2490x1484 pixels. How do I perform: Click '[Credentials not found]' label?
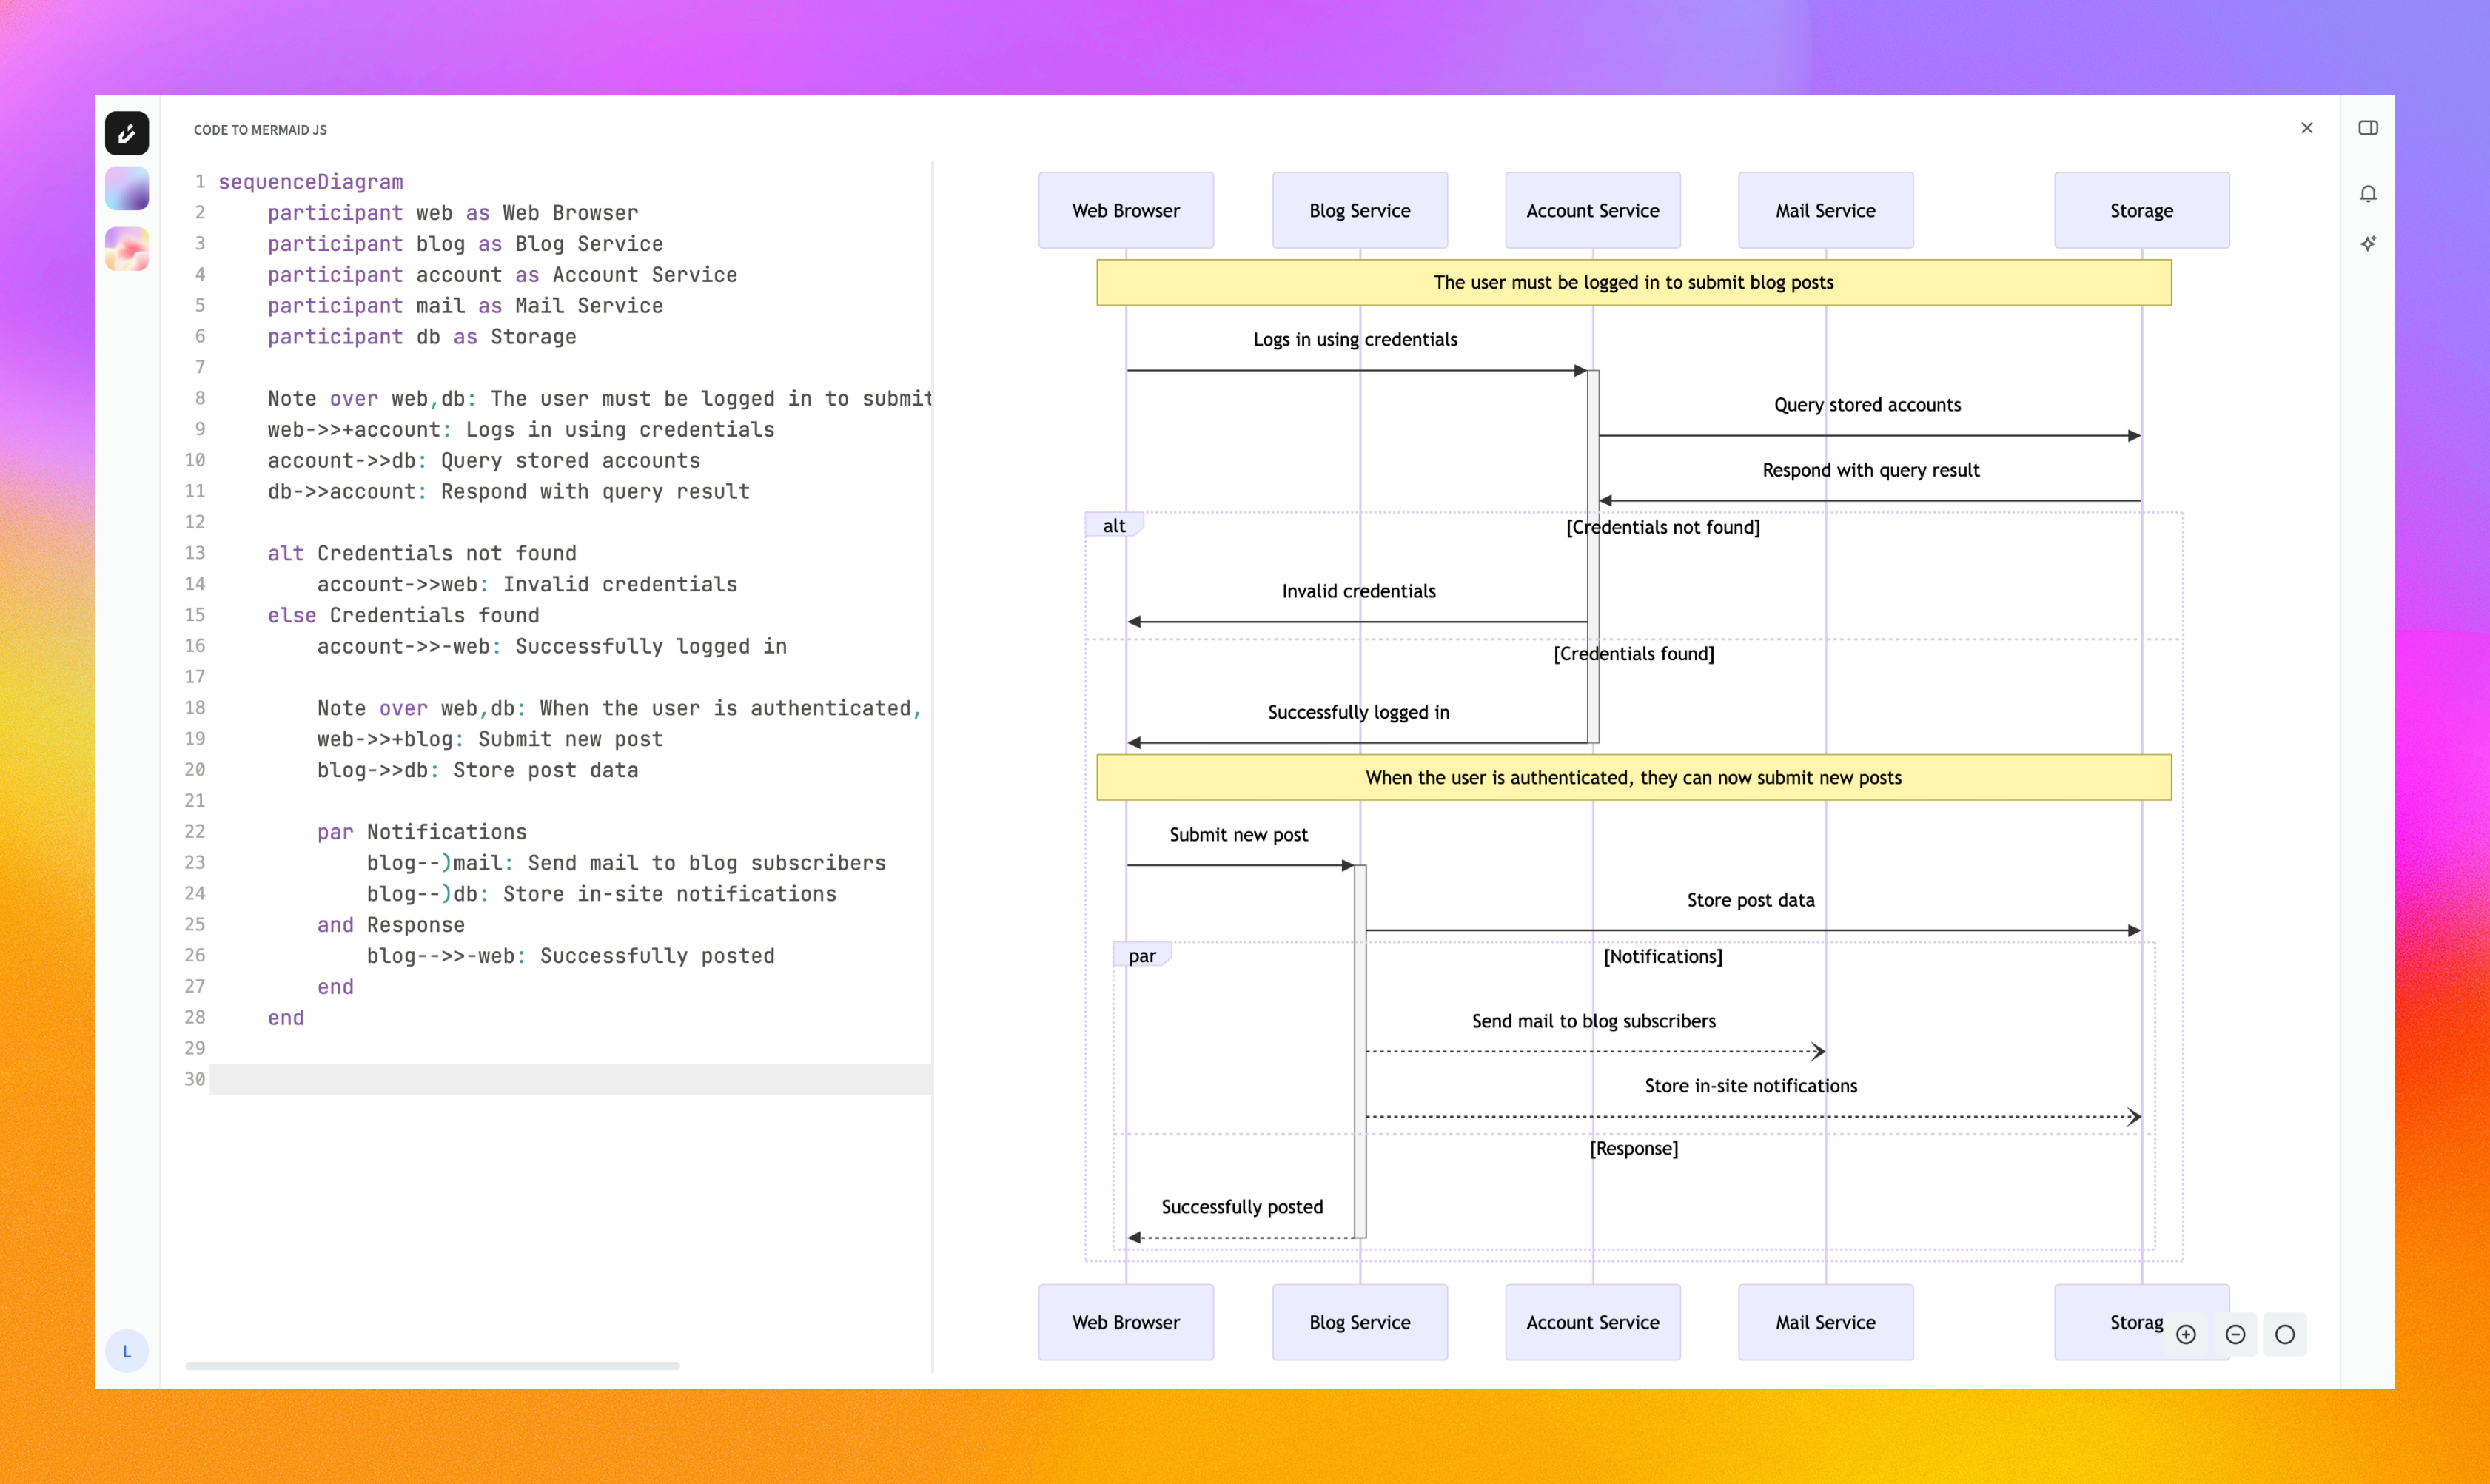(1663, 527)
